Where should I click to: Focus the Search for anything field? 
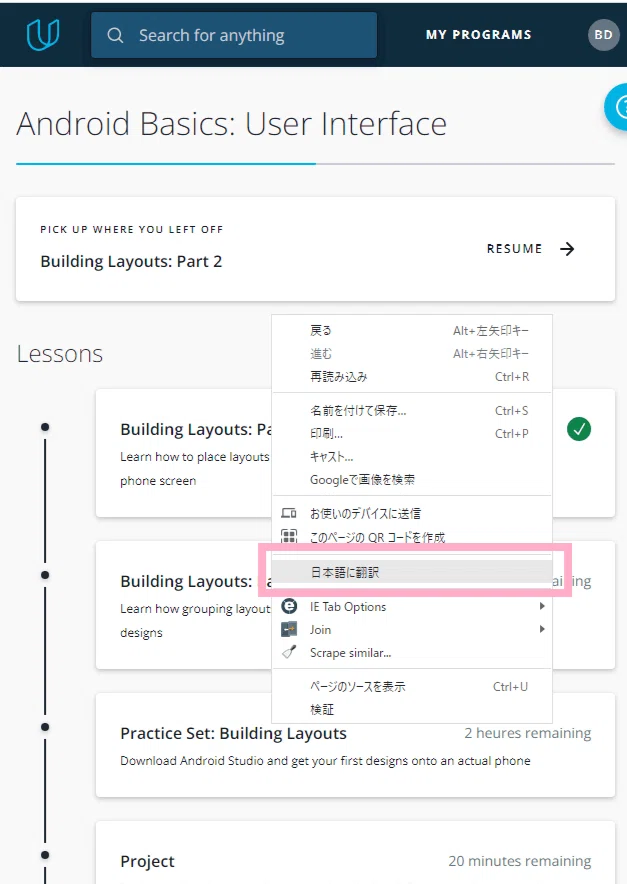(234, 35)
